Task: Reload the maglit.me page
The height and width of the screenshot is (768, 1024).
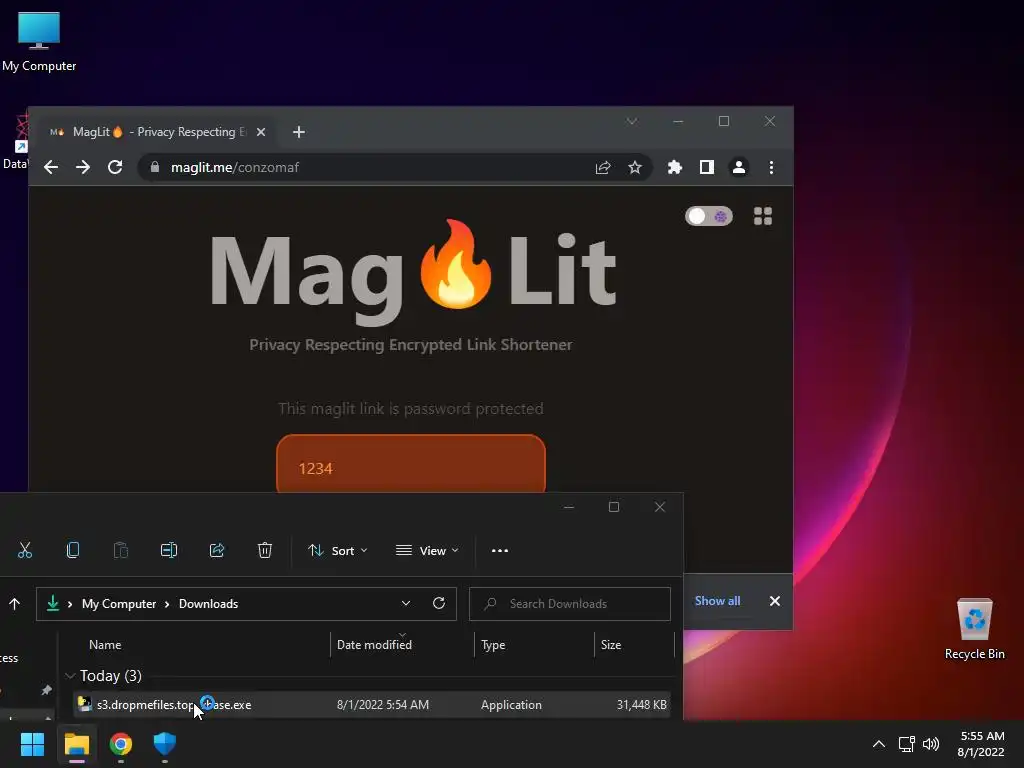Action: tap(115, 168)
